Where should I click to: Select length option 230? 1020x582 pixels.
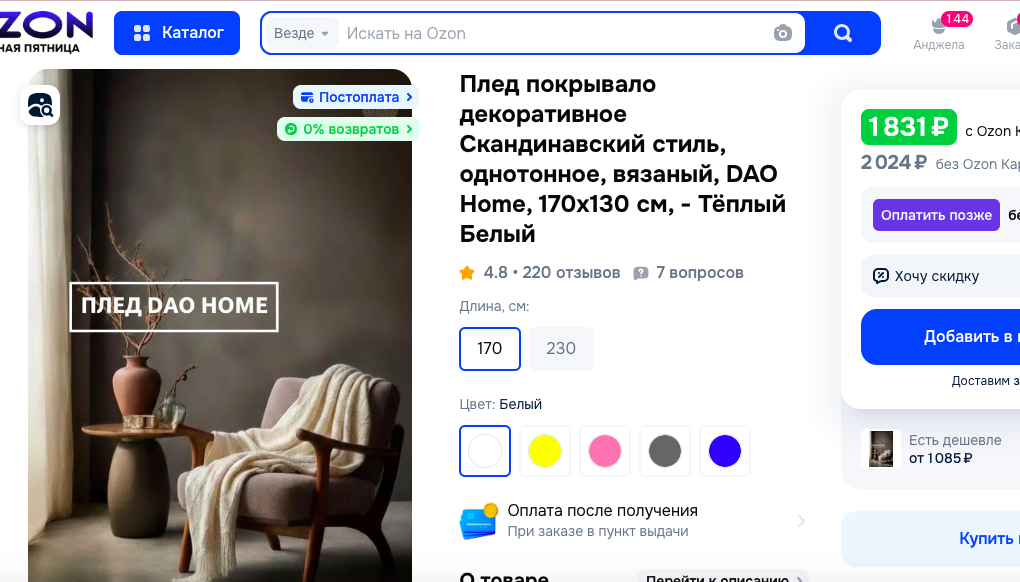pos(561,349)
